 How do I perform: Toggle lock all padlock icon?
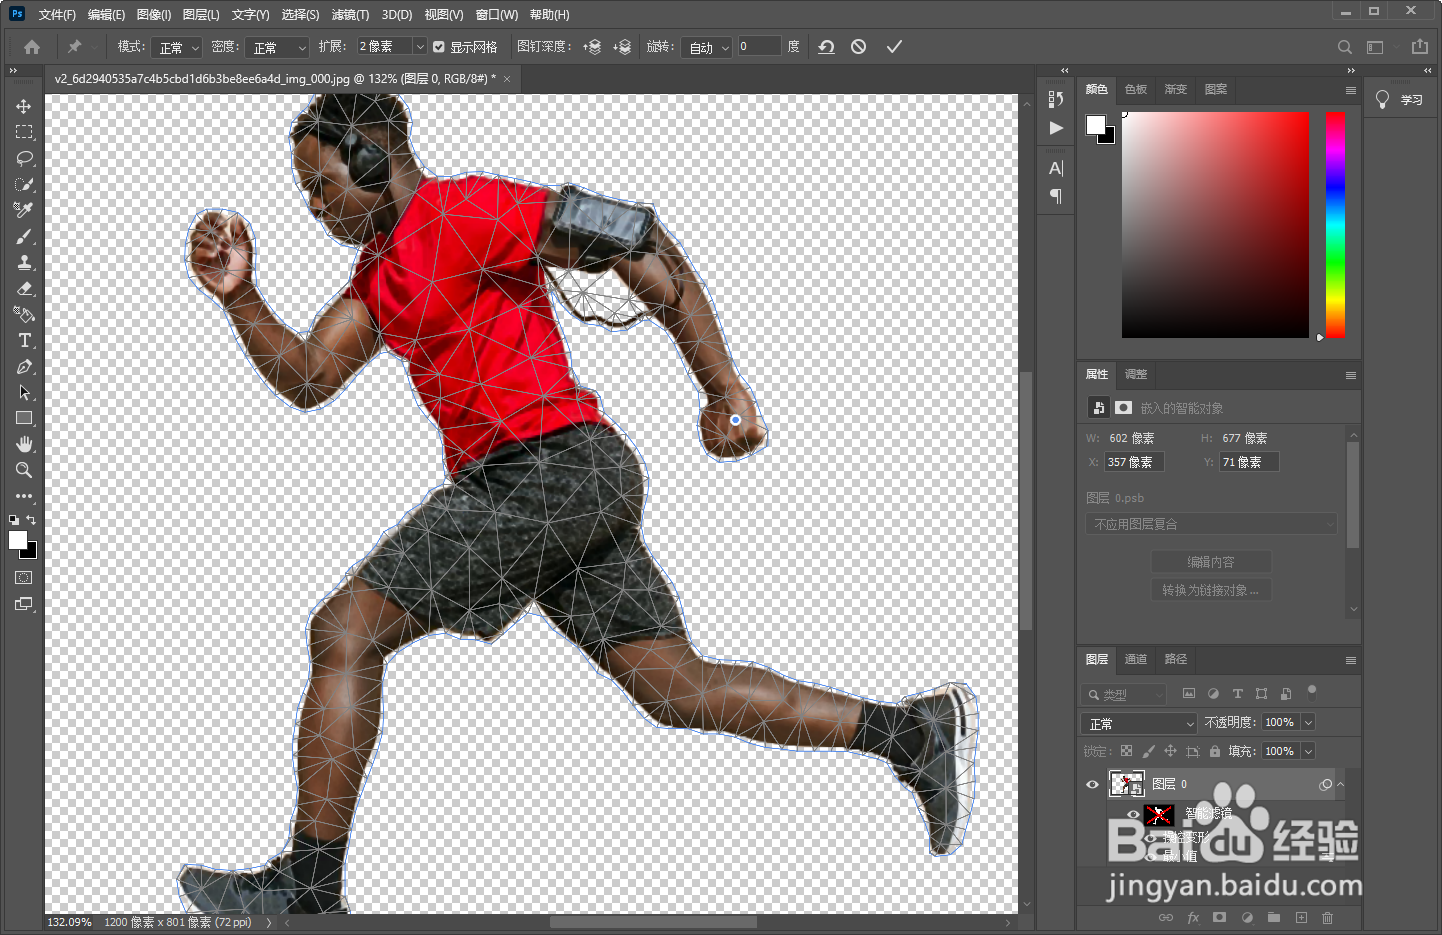pos(1215,751)
